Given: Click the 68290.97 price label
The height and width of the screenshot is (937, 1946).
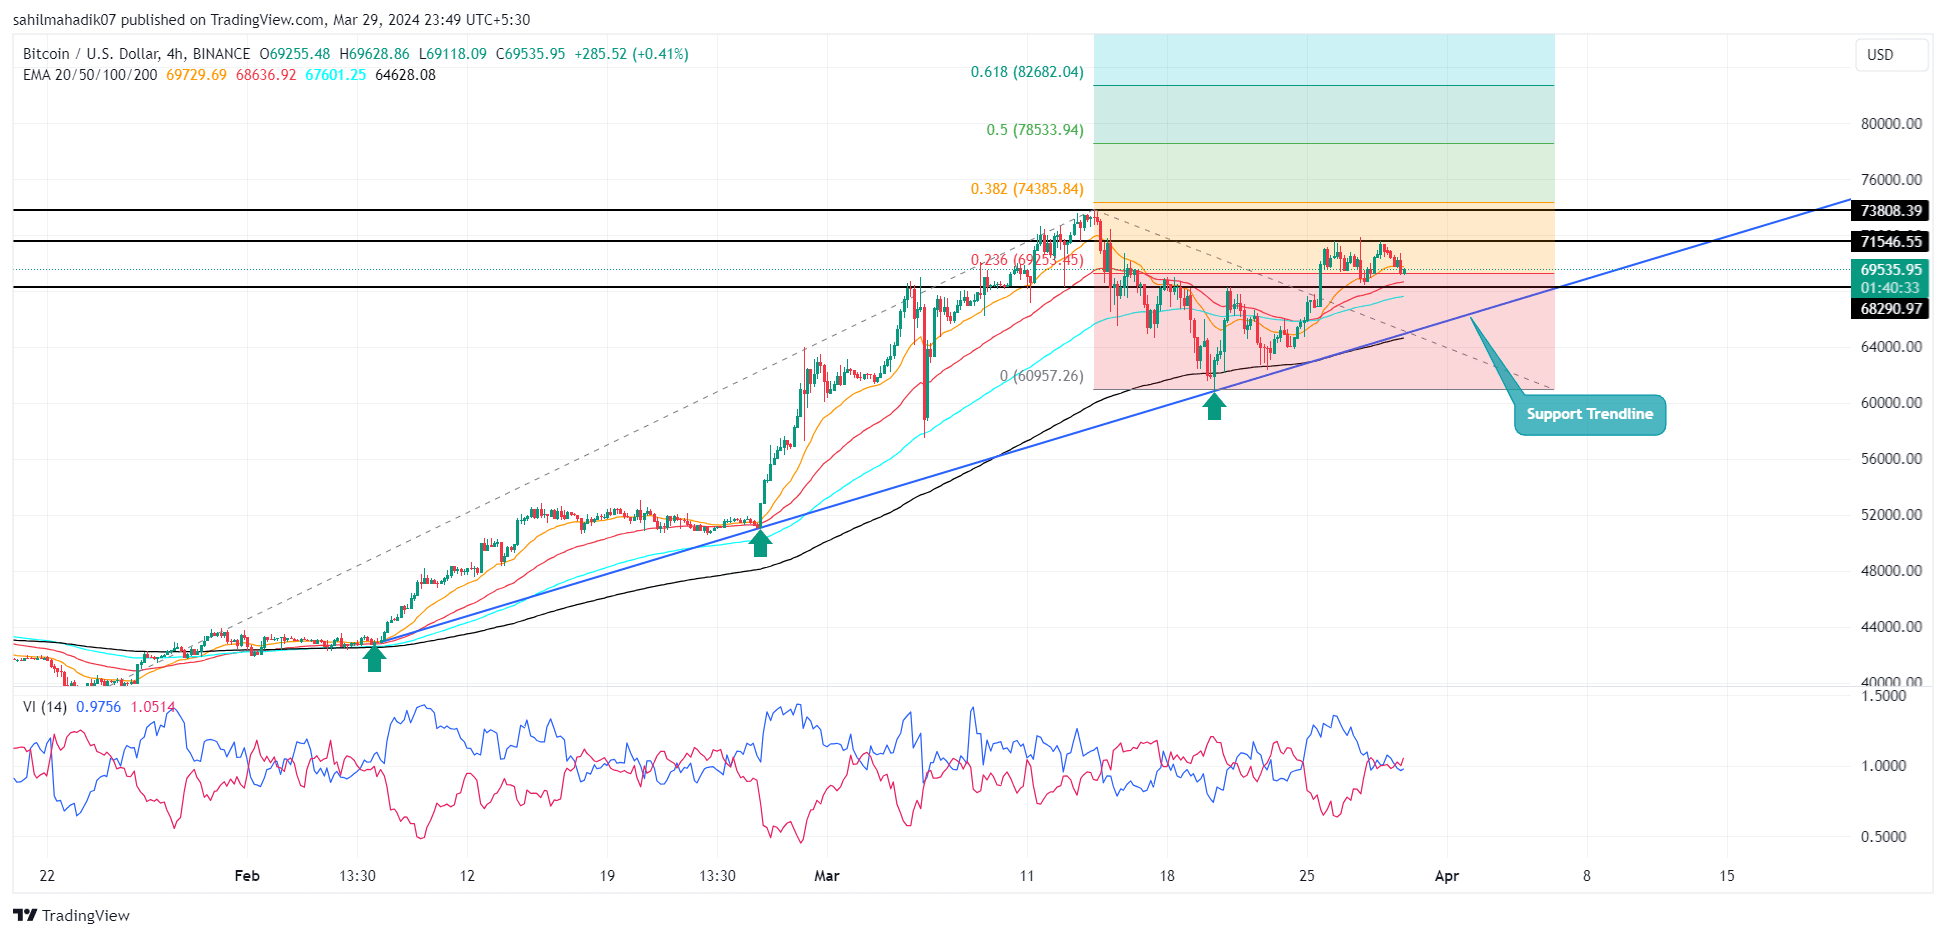Looking at the screenshot, I should tap(1890, 308).
